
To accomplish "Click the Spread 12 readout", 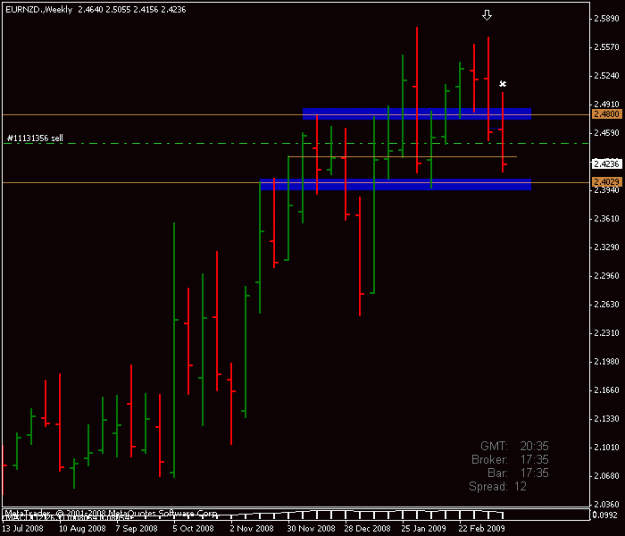I will [498, 486].
